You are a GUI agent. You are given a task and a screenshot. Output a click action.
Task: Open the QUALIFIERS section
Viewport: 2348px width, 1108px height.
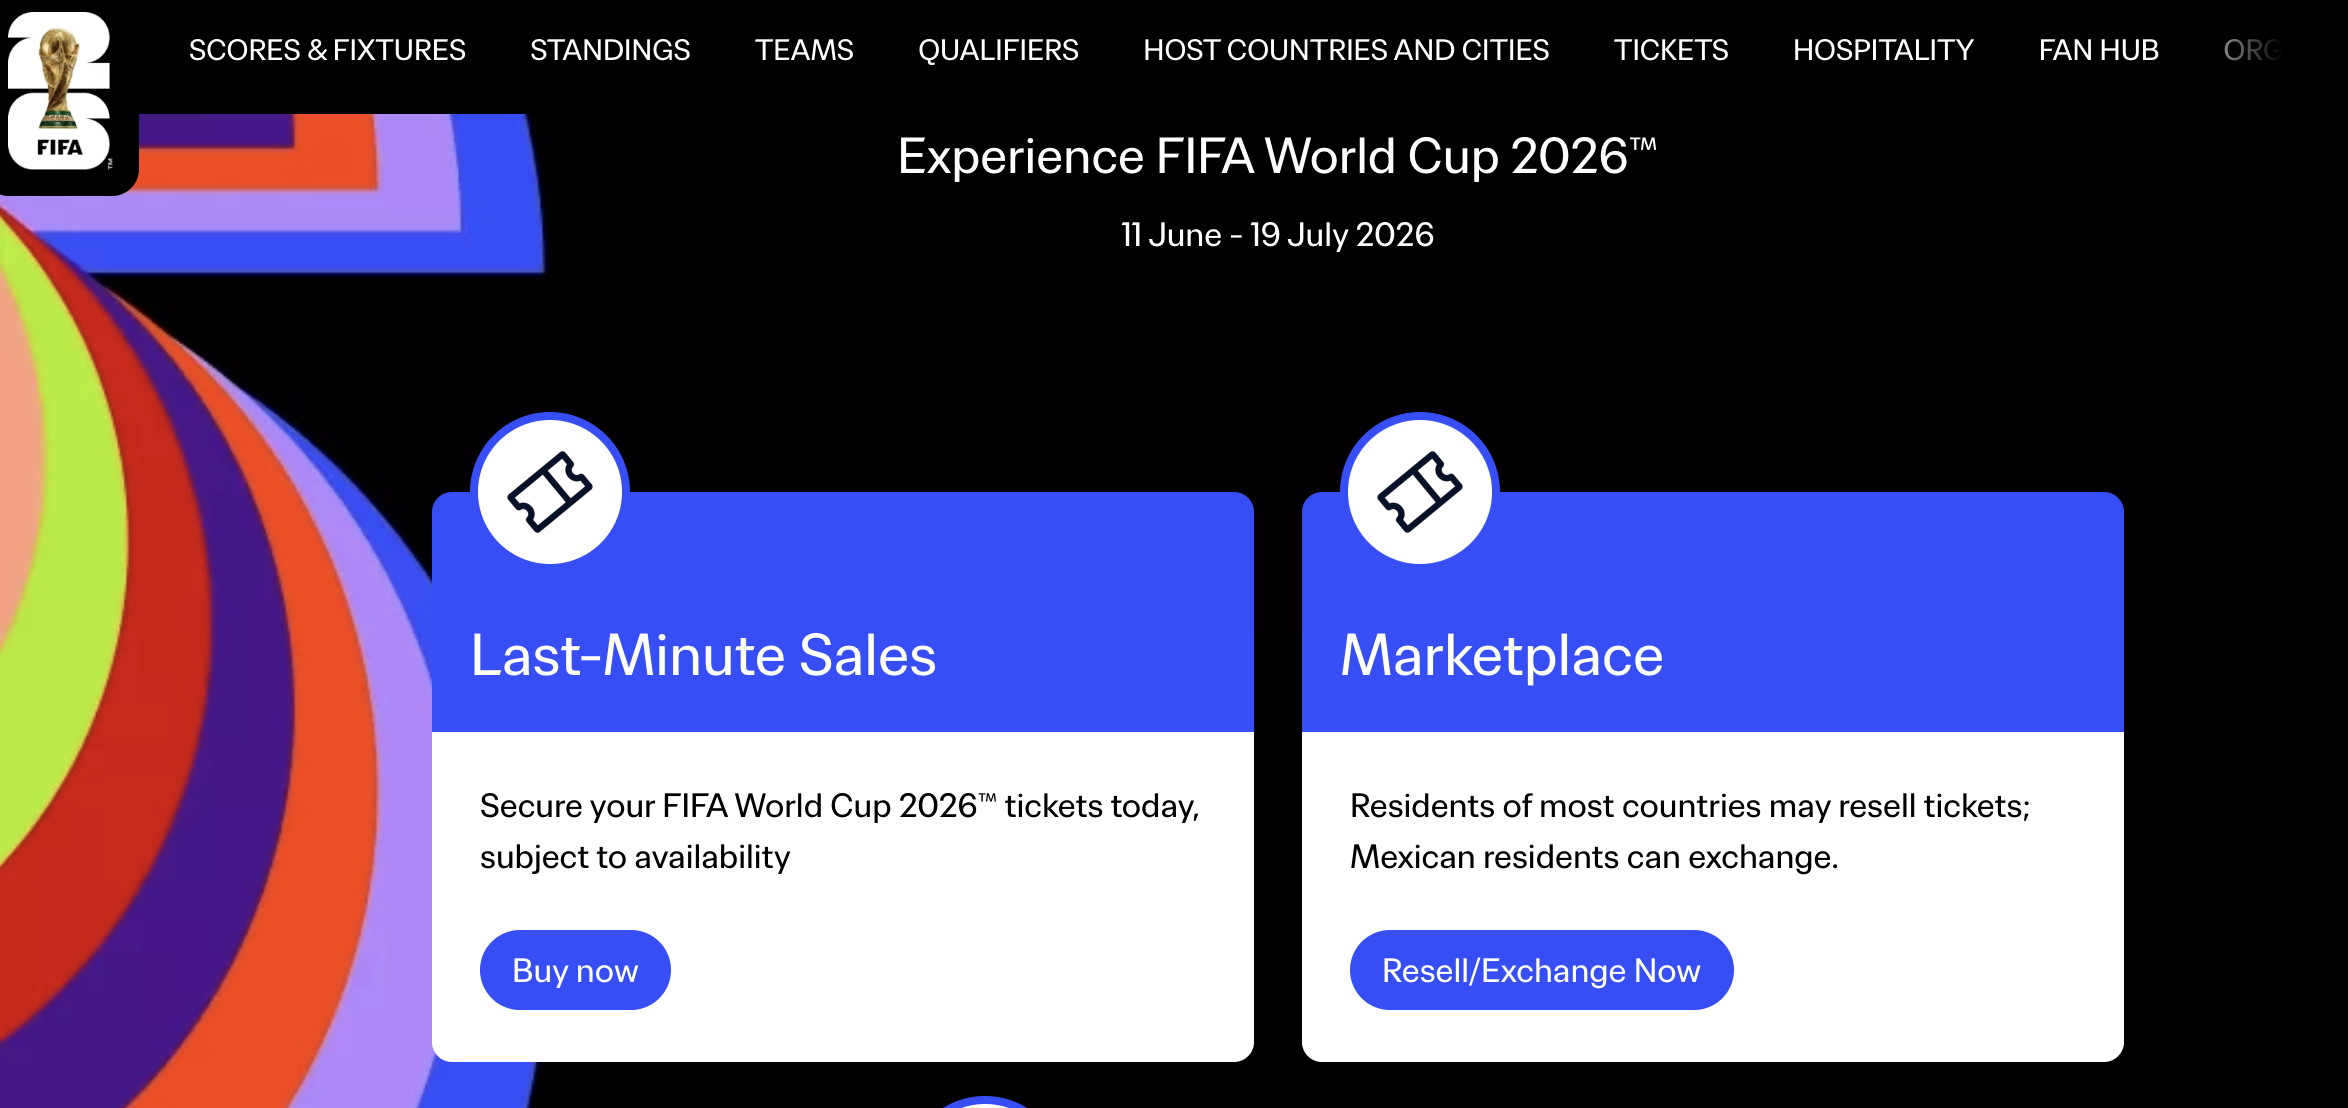point(999,50)
